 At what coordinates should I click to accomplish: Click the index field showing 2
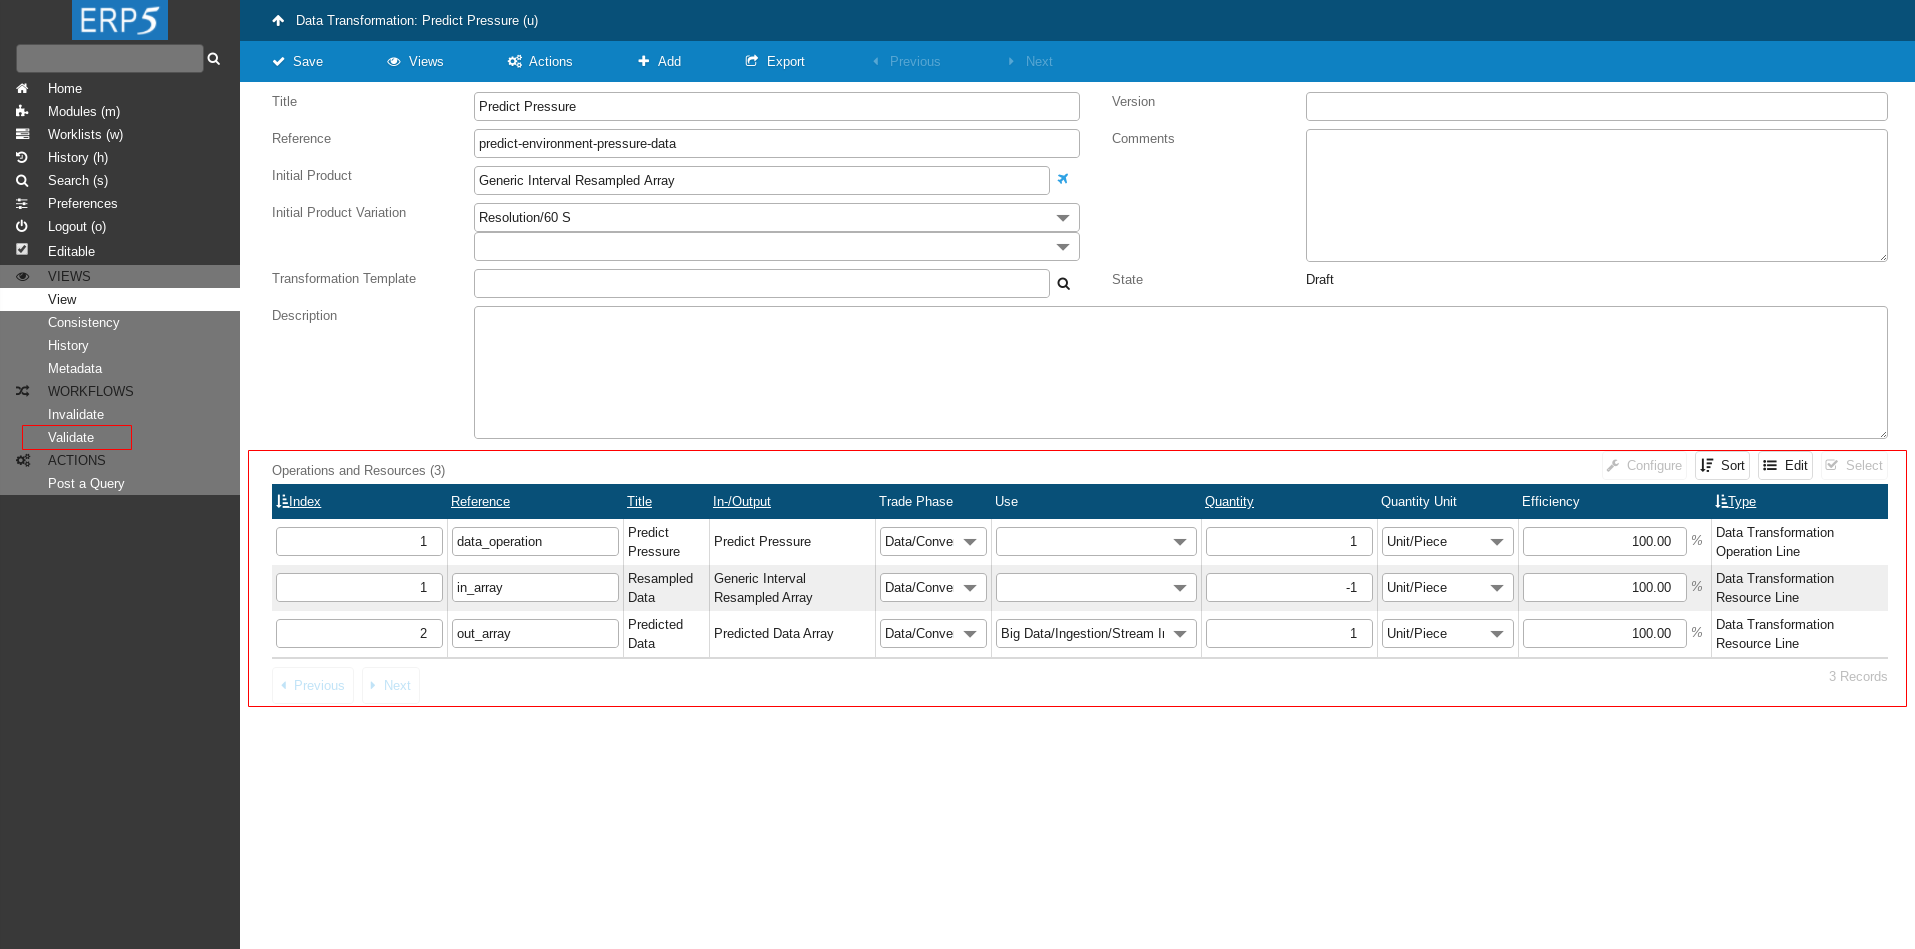359,633
